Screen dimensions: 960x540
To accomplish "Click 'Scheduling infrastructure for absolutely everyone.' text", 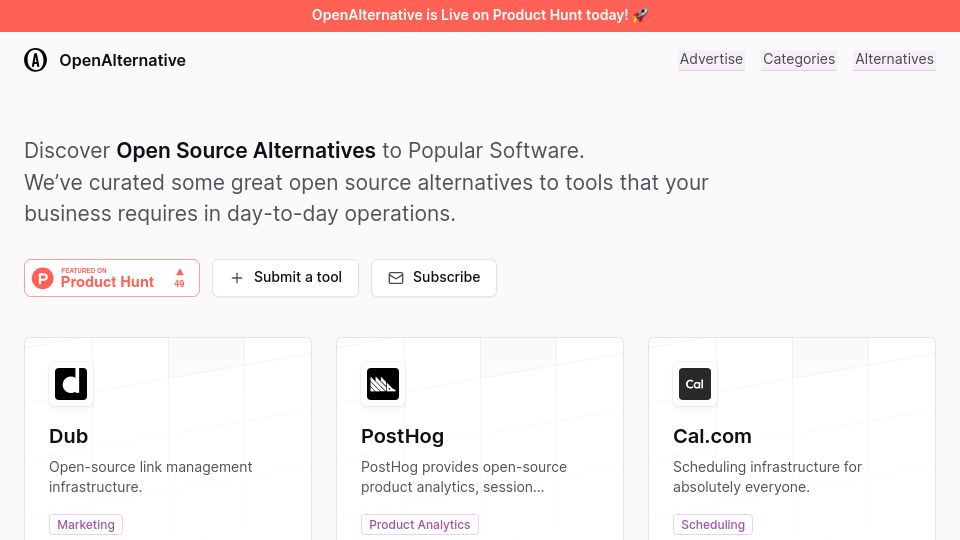I will pos(767,477).
